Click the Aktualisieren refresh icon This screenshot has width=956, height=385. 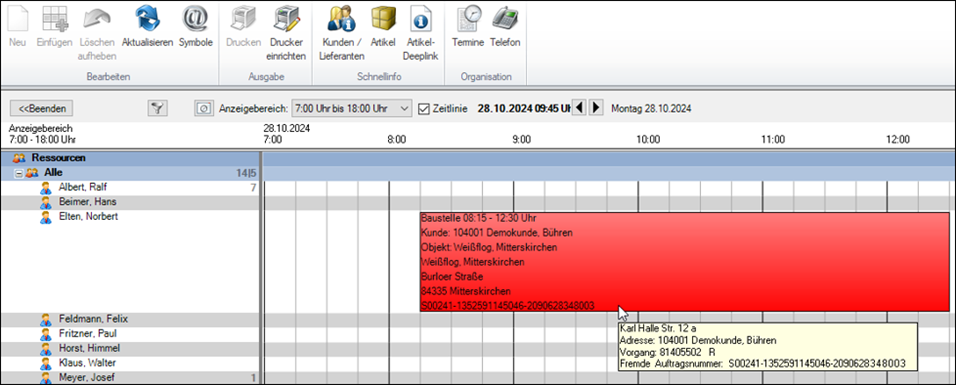(147, 18)
